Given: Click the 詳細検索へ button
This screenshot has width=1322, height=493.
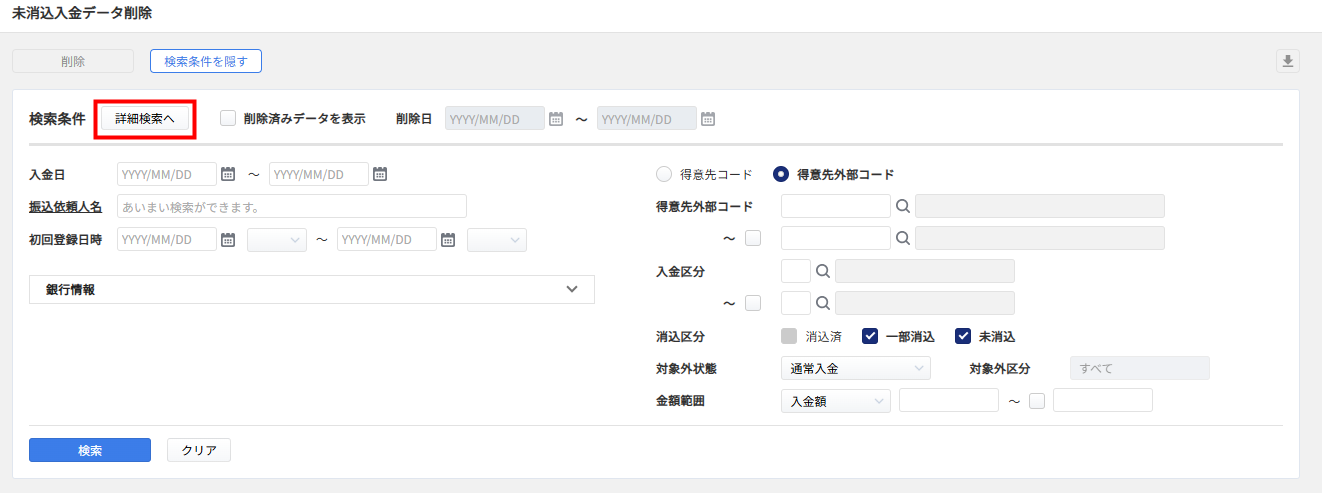Looking at the screenshot, I should point(145,119).
